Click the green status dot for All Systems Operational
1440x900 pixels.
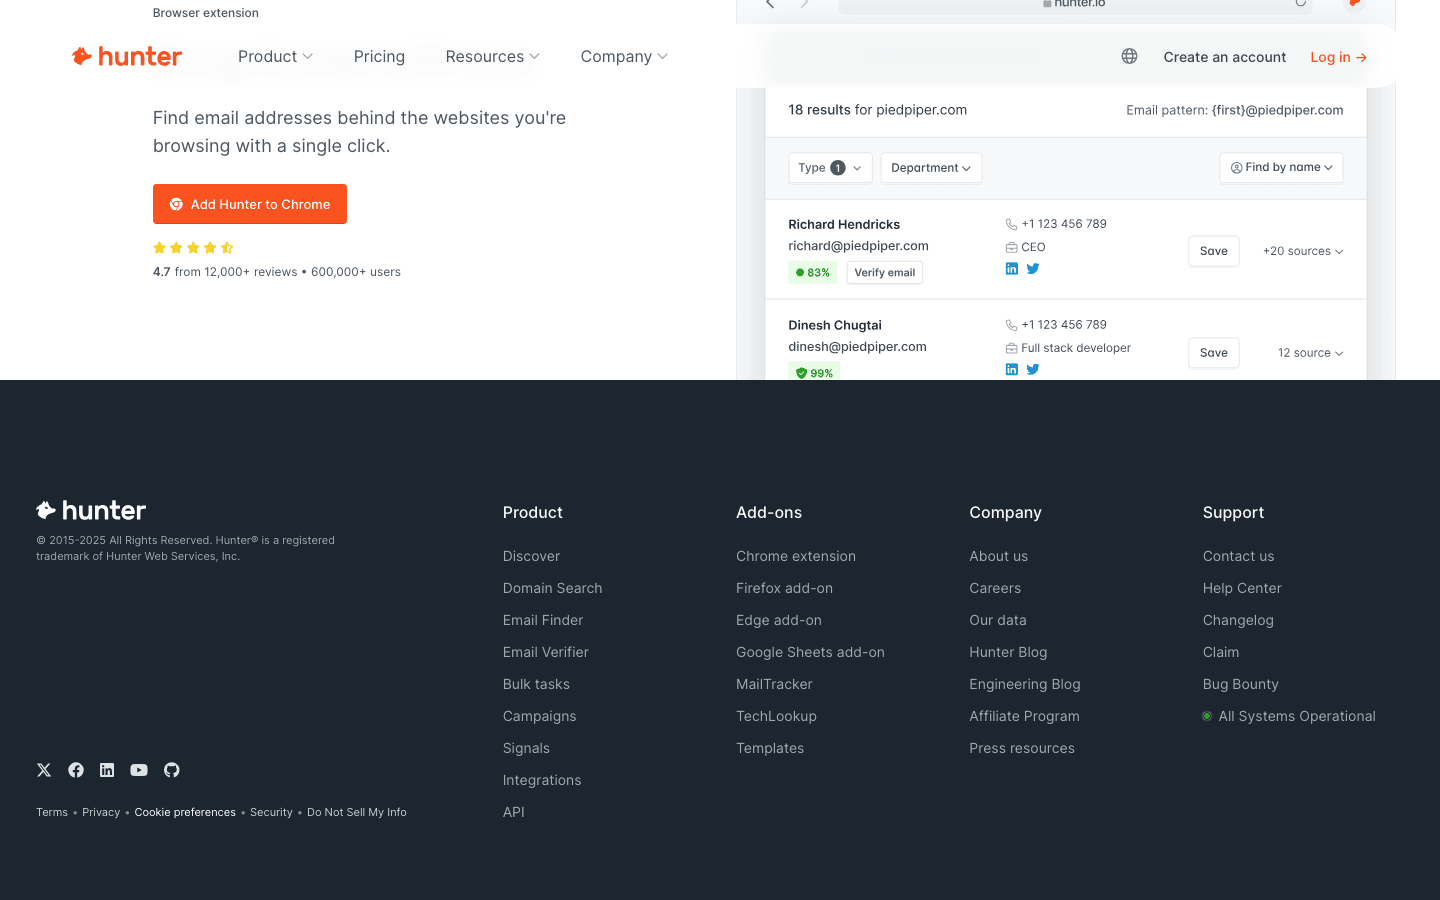pyautogui.click(x=1207, y=716)
